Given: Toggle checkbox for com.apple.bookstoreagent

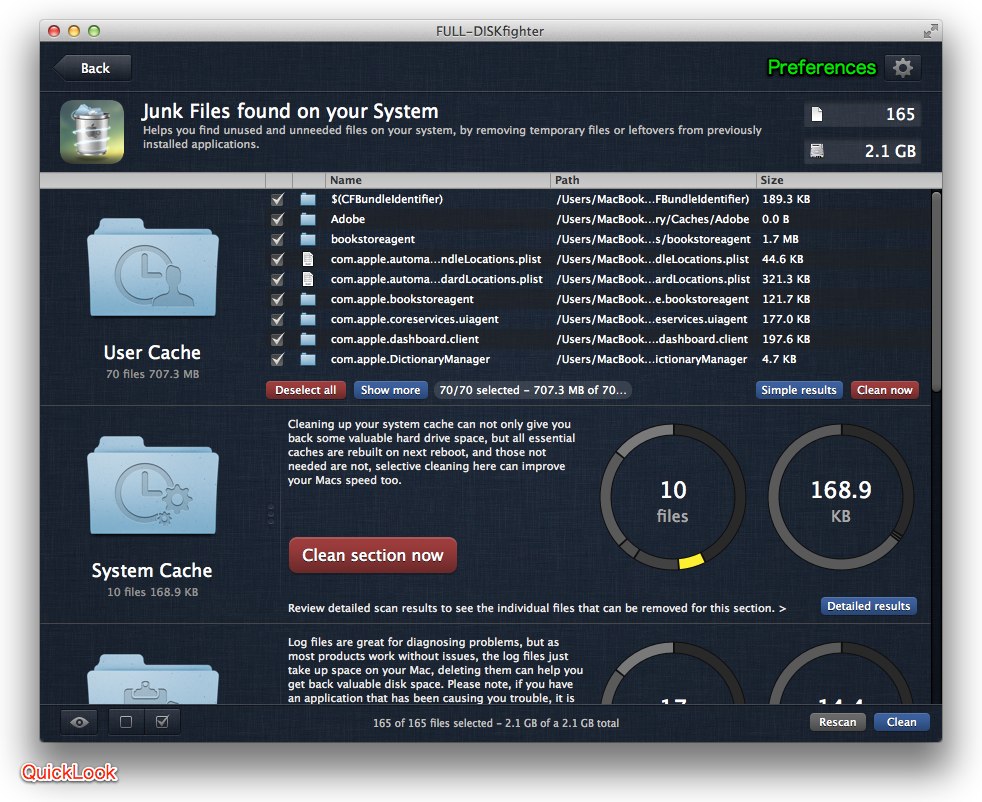Looking at the screenshot, I should coord(277,299).
